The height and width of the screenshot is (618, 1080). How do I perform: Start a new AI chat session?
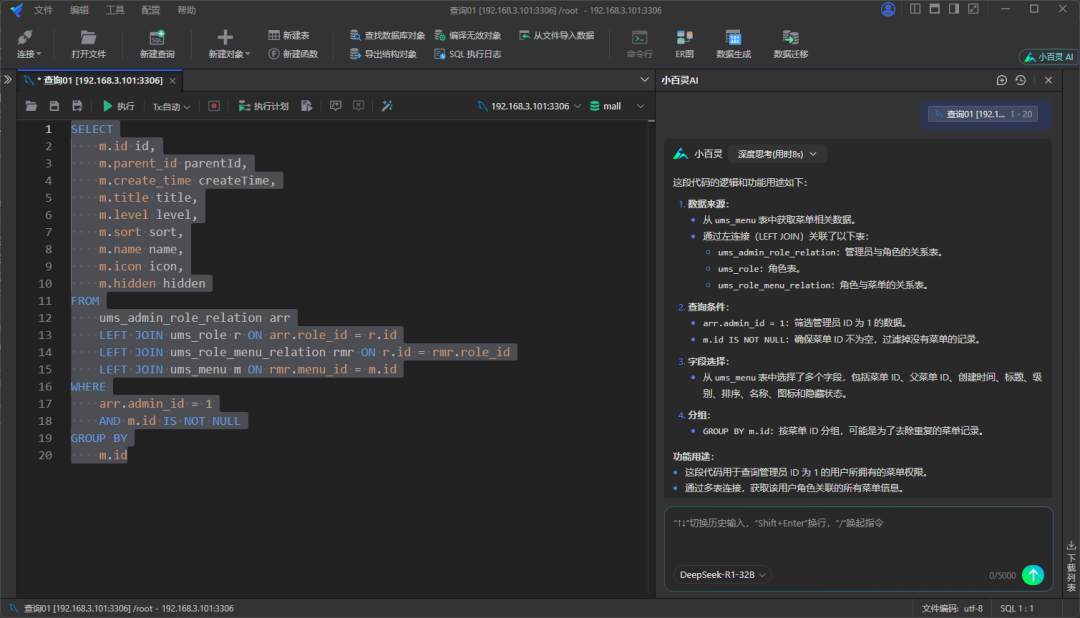click(x=1002, y=80)
